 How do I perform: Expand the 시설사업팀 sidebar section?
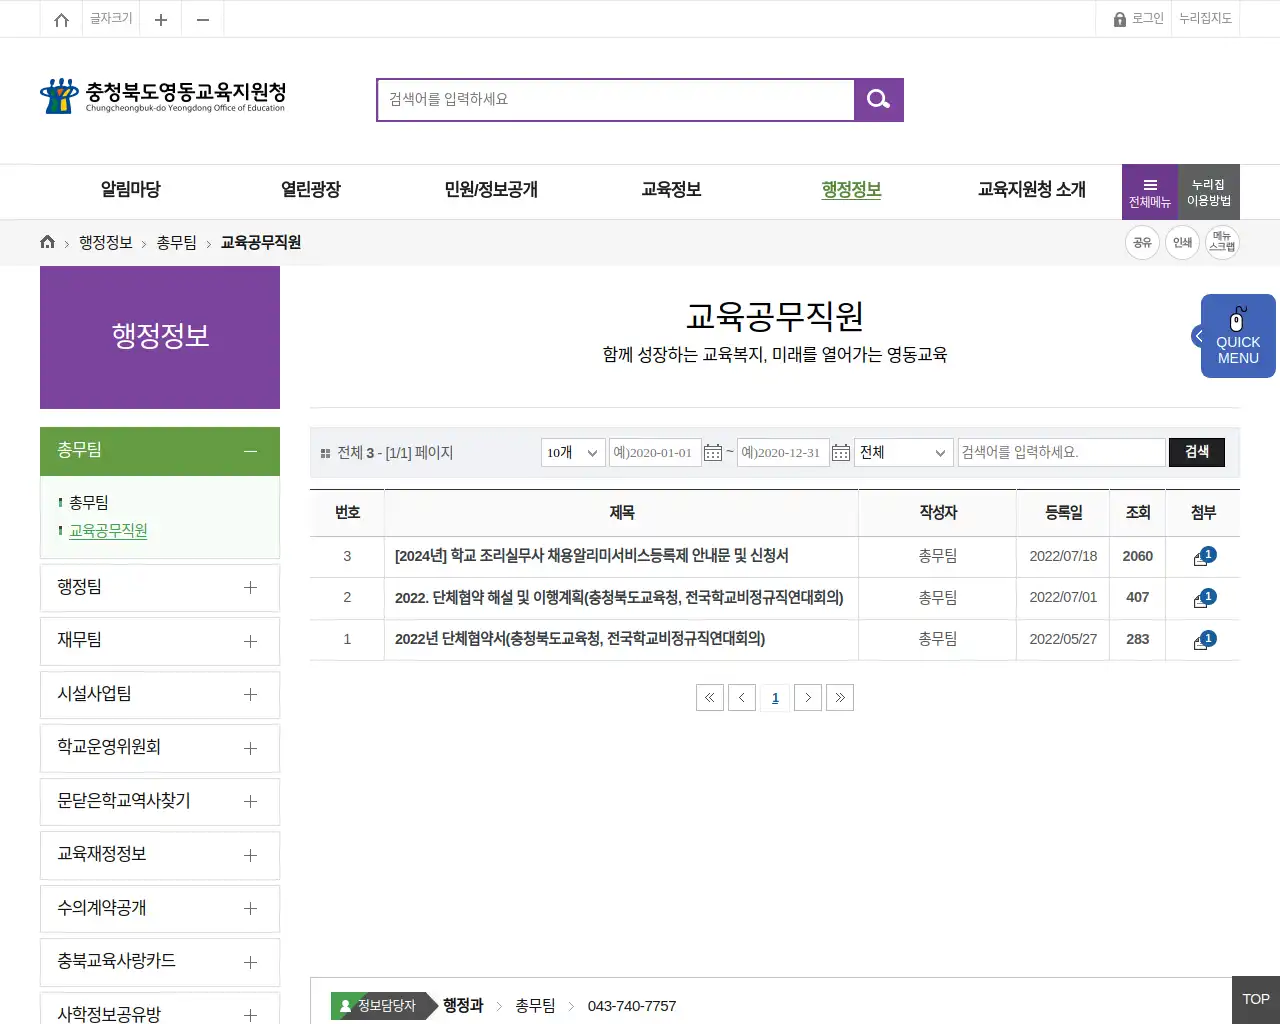160,695
